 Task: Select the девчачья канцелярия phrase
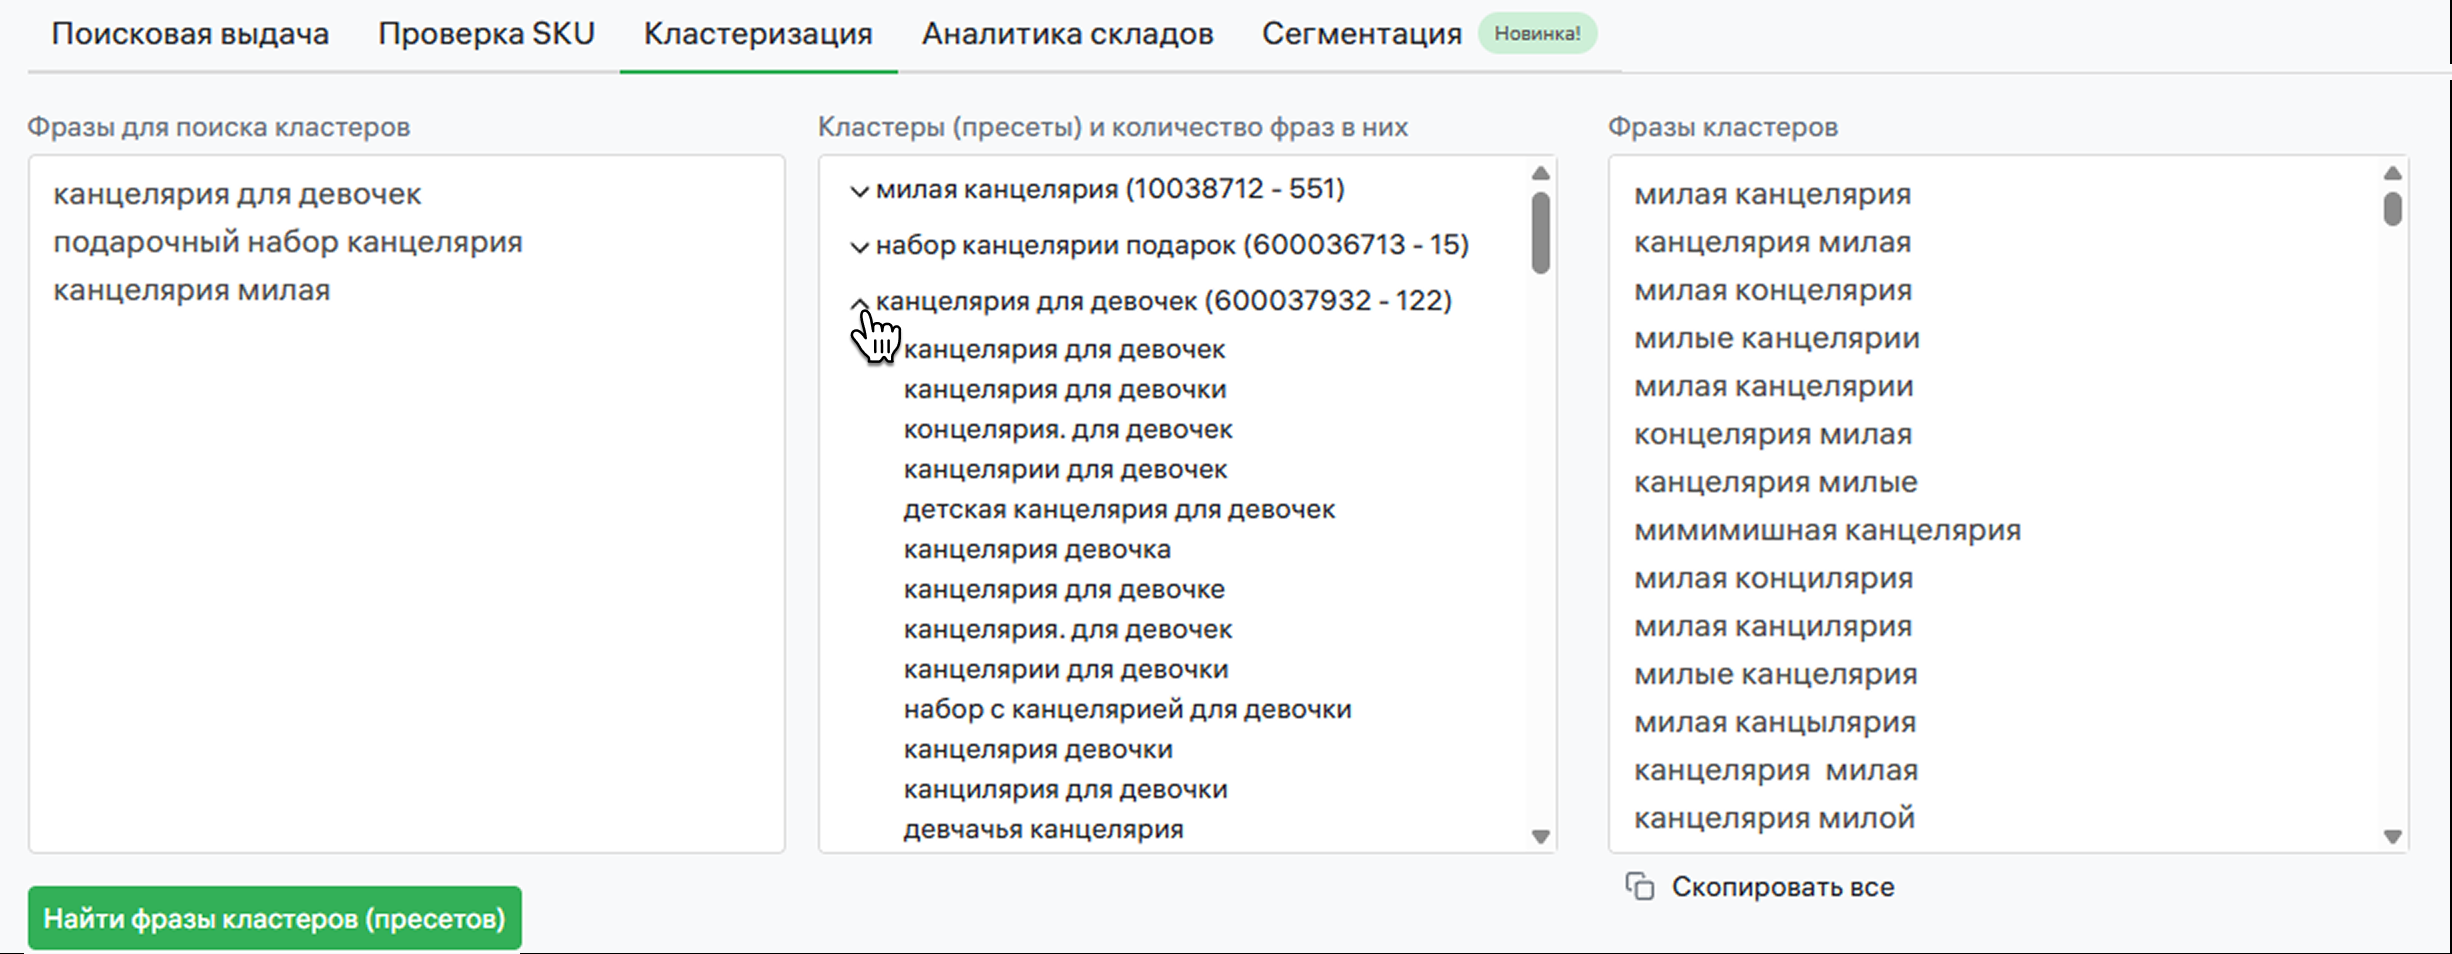pyautogui.click(x=1043, y=829)
